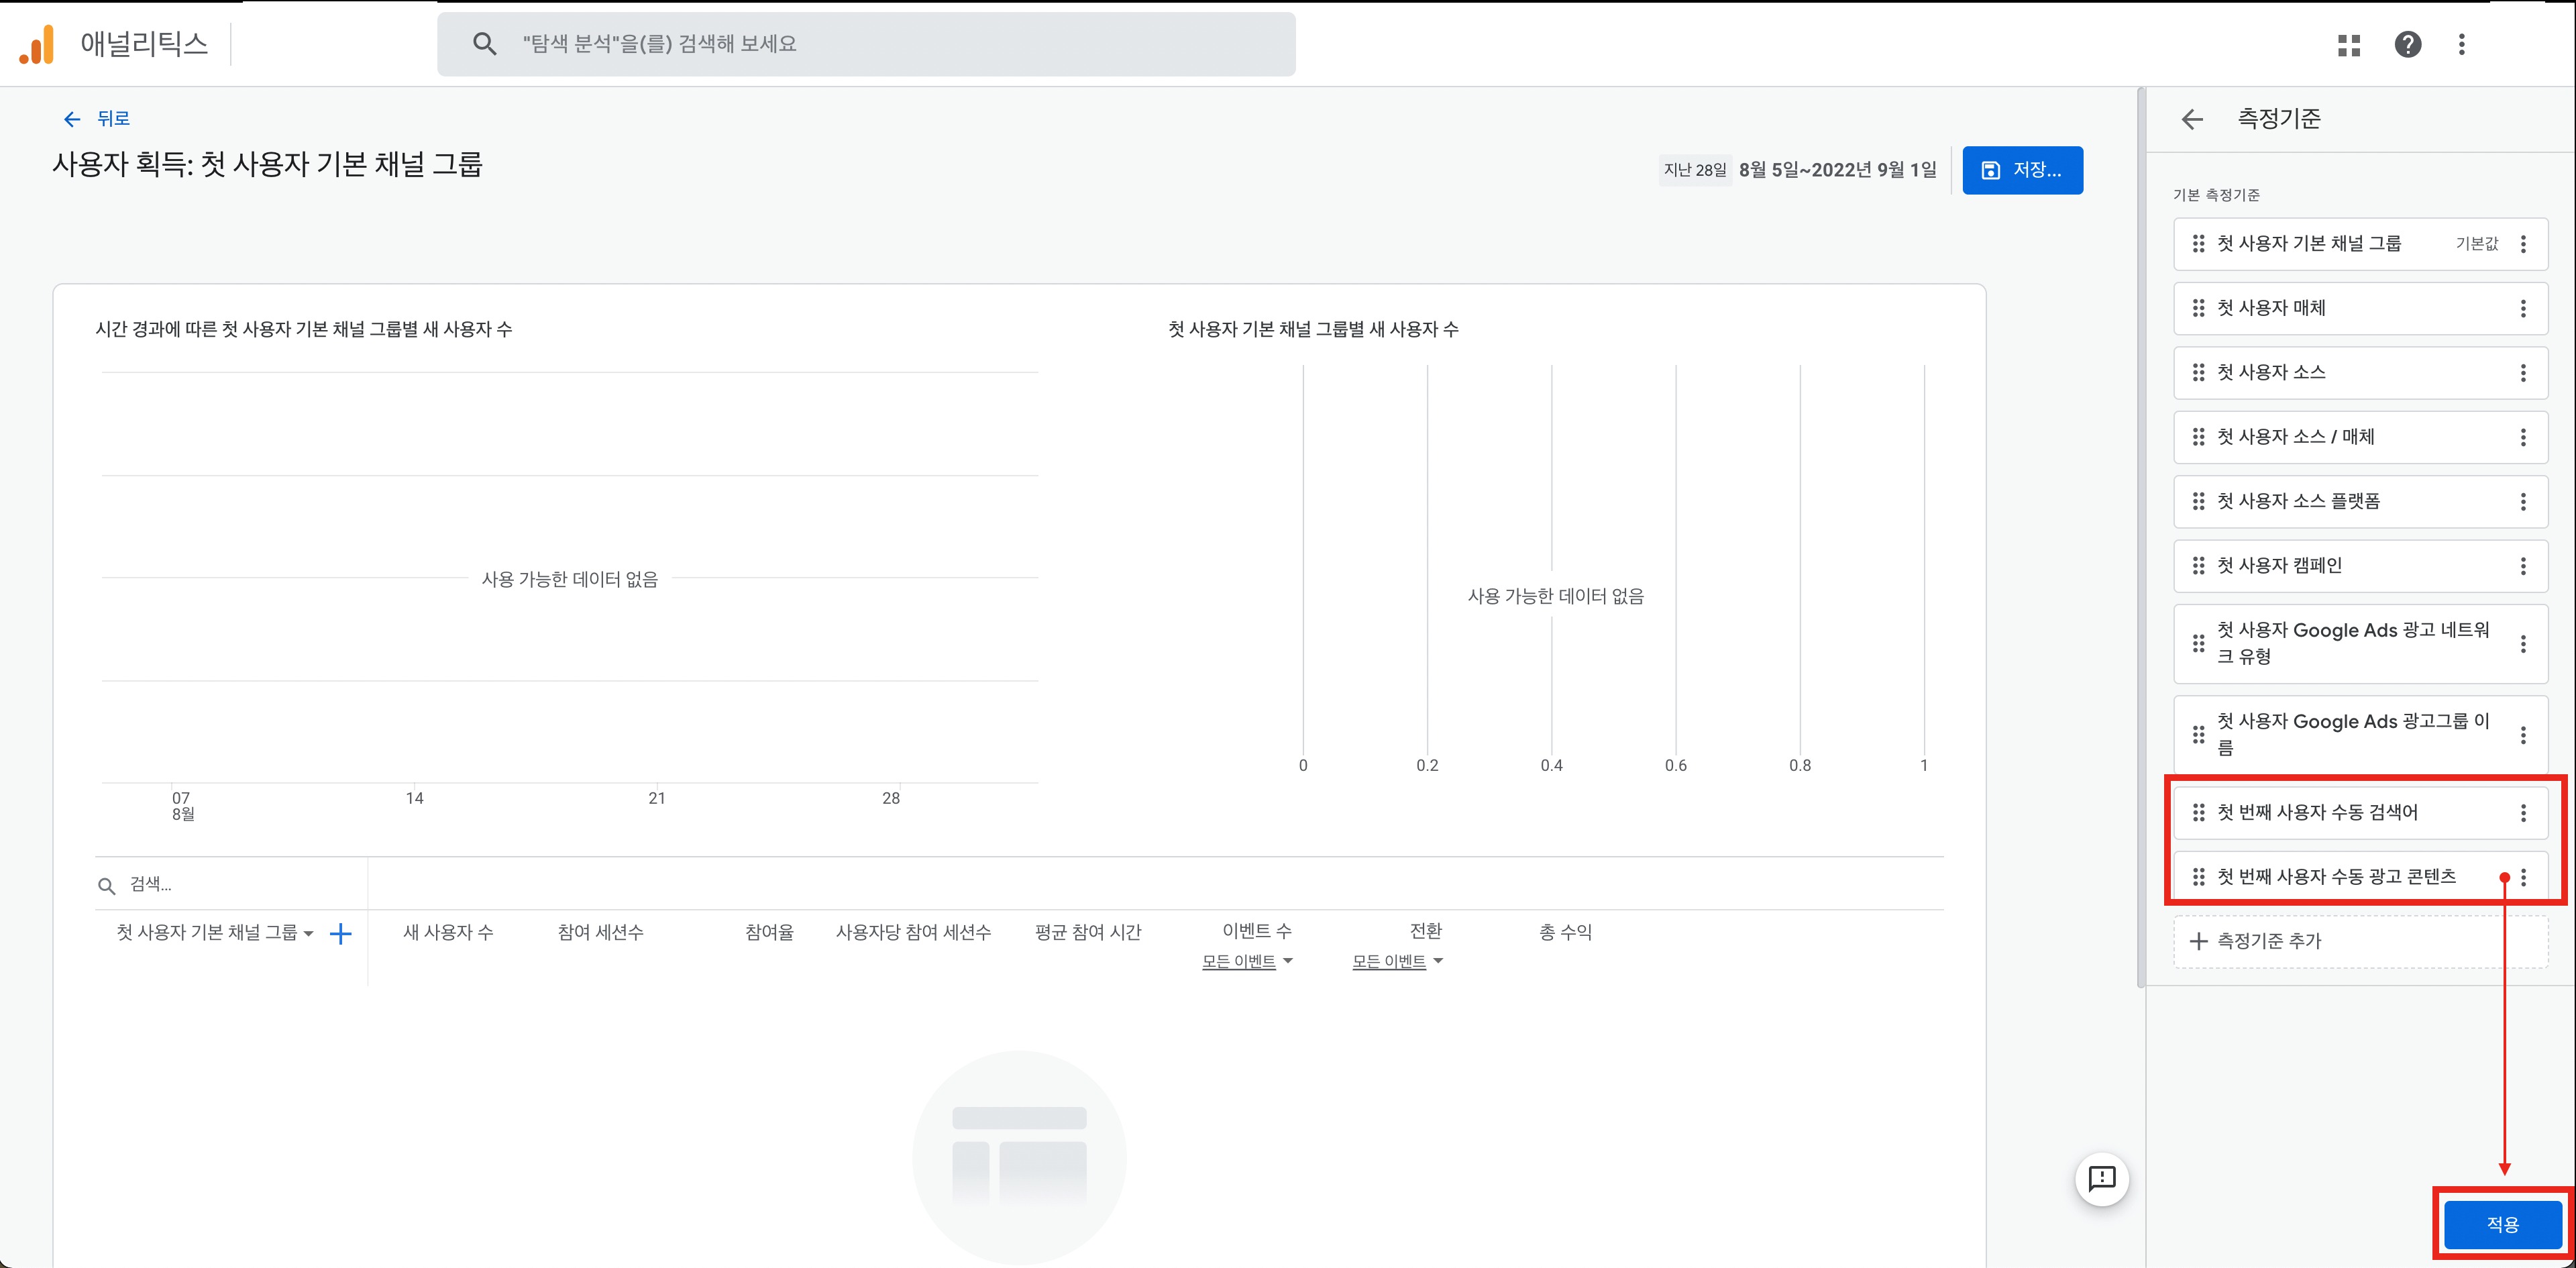Select 첫 사용자 소스 / 매체 dimension row
The width and height of the screenshot is (2576, 1268).
tap(2360, 437)
